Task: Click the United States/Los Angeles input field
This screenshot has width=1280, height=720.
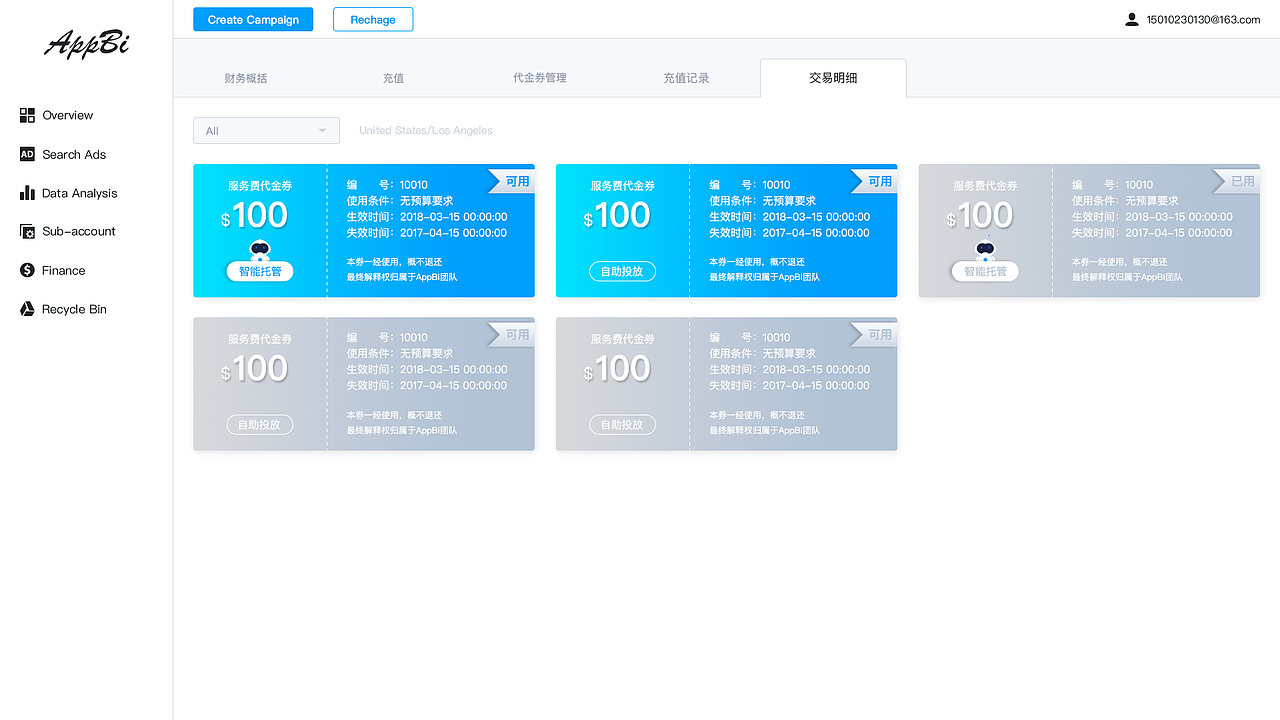Action: click(x=426, y=130)
